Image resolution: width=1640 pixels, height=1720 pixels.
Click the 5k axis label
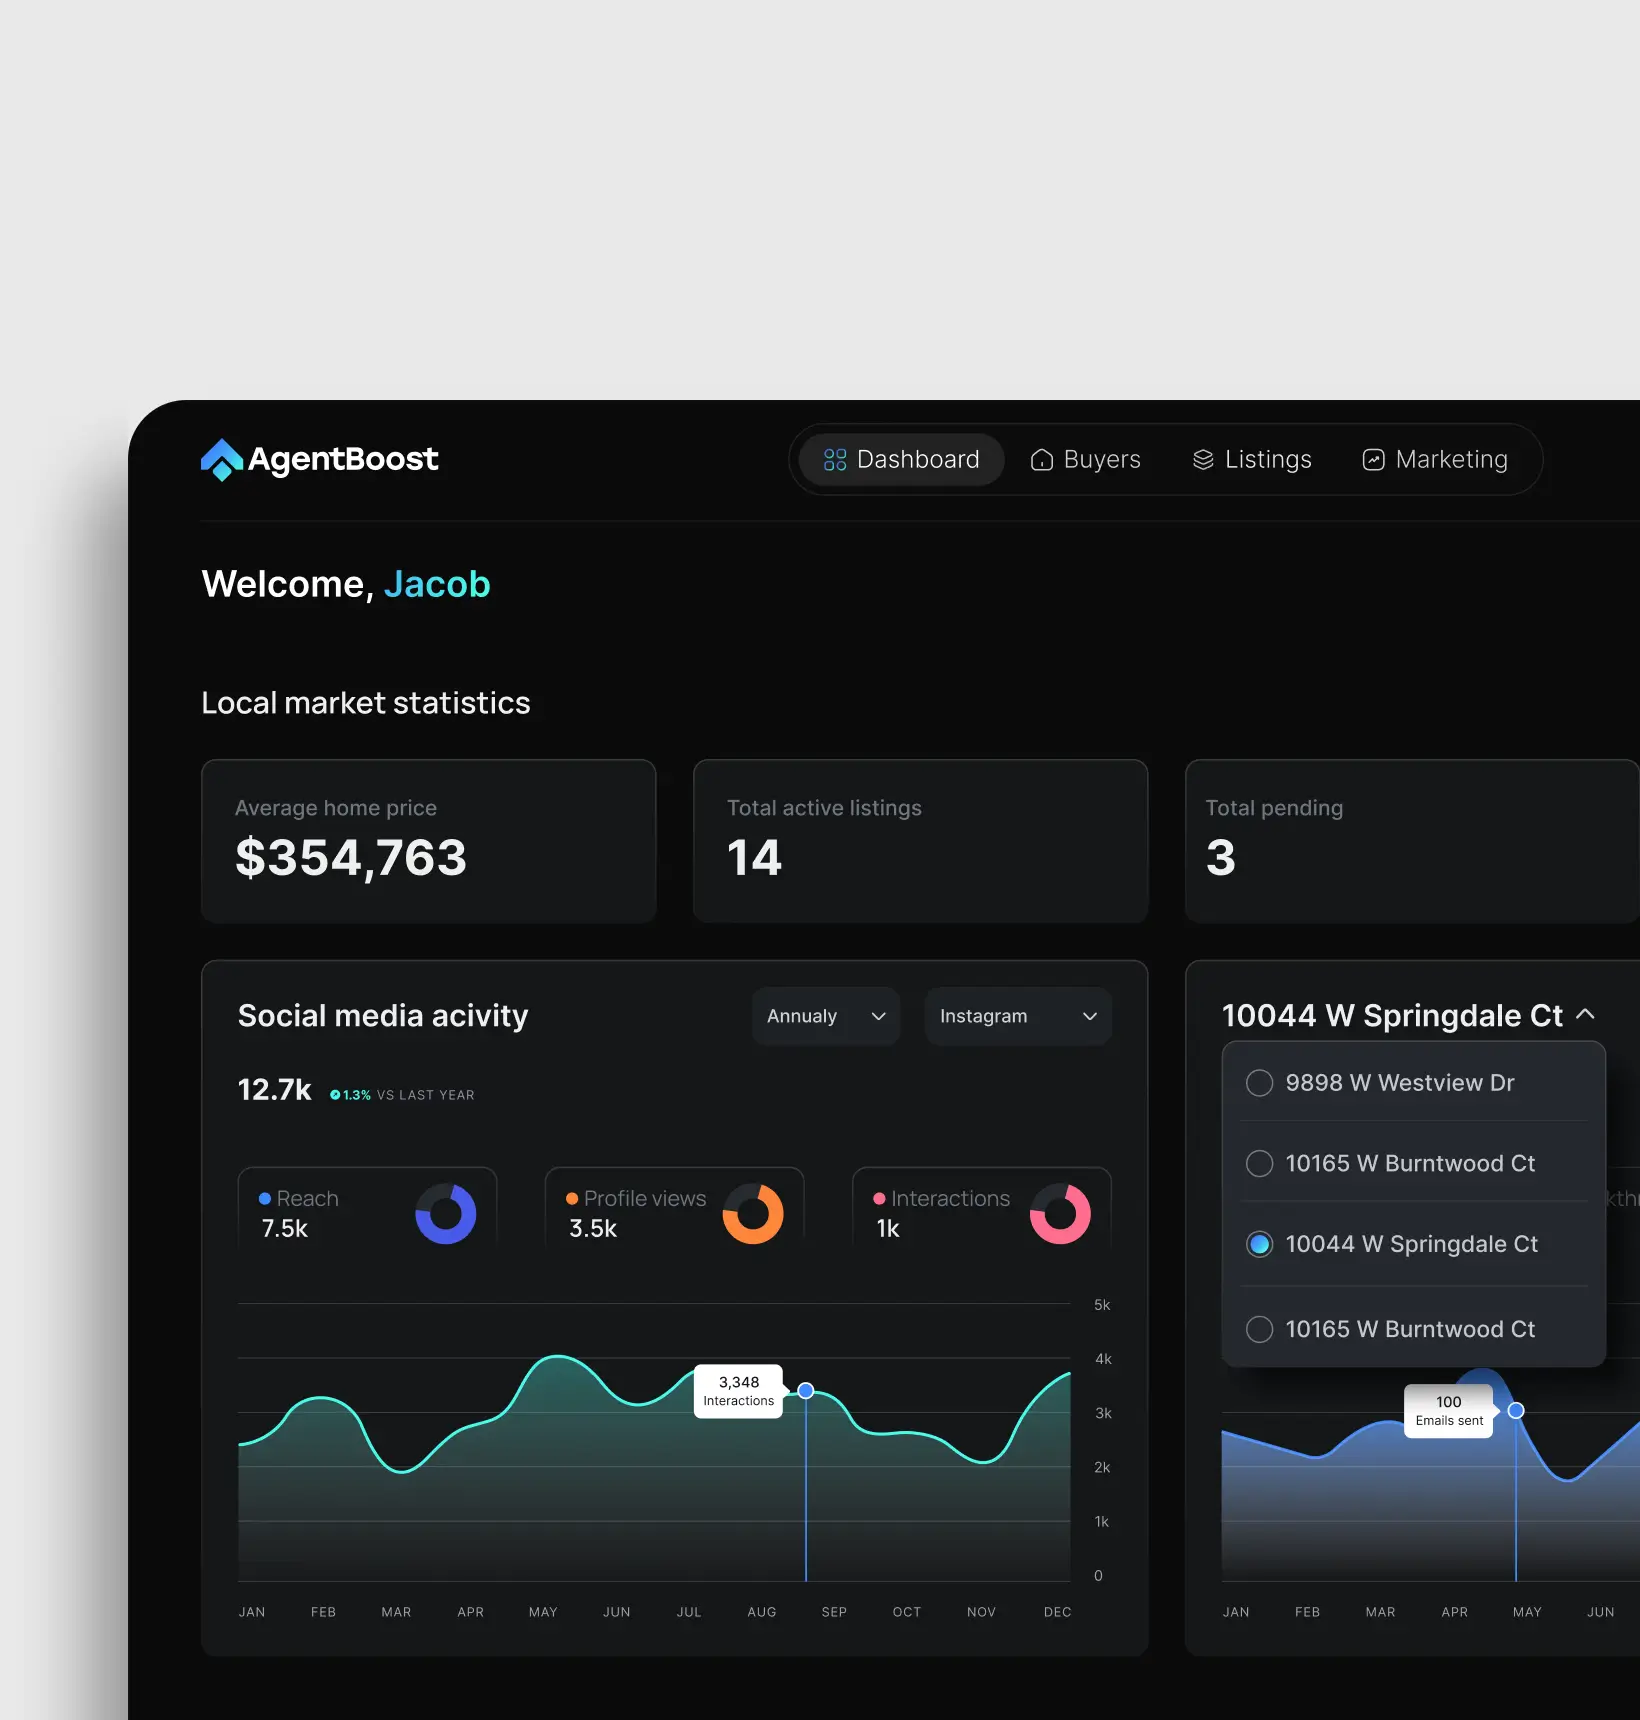click(1102, 1305)
